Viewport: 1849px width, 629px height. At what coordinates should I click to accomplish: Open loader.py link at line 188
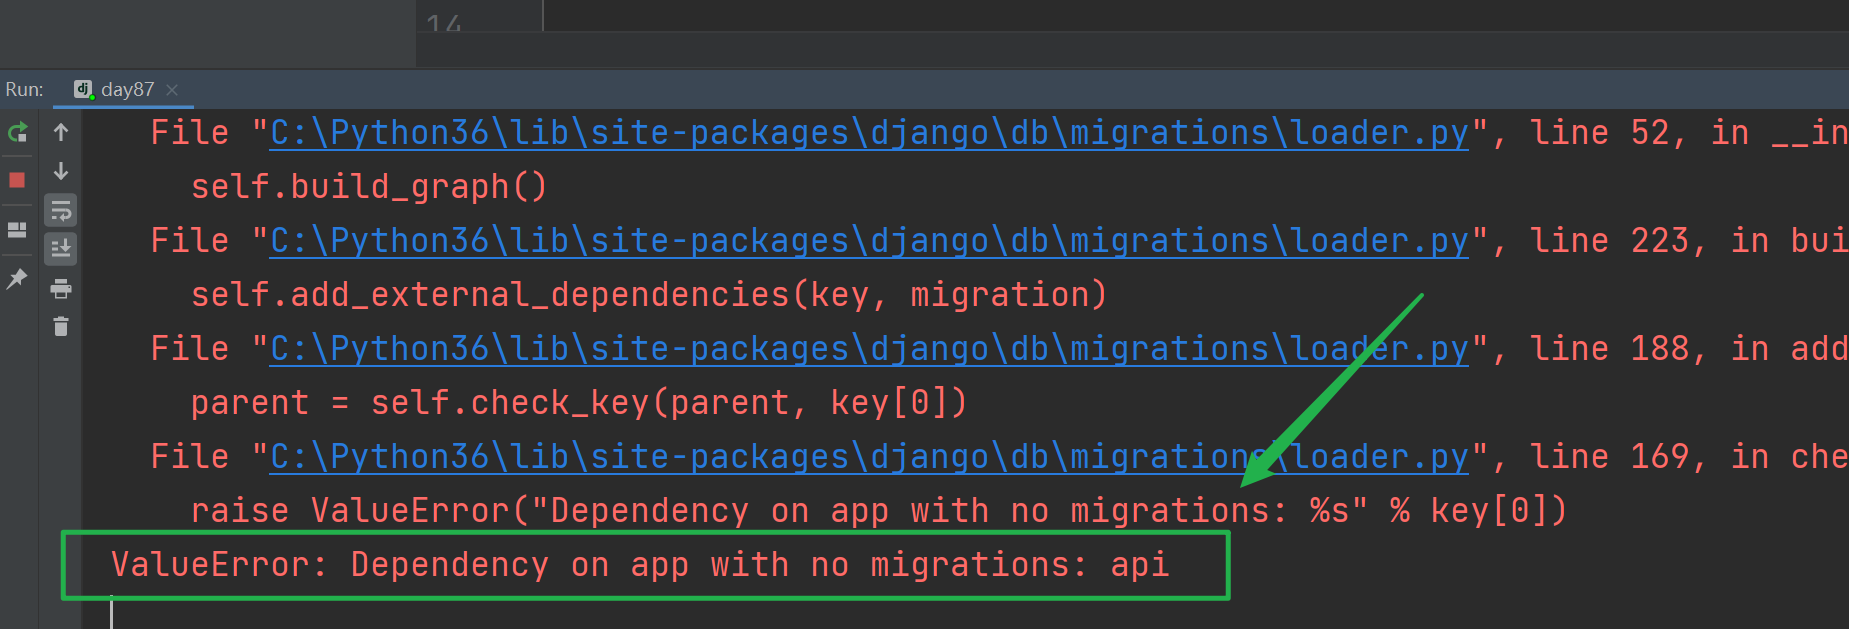[x=869, y=349]
